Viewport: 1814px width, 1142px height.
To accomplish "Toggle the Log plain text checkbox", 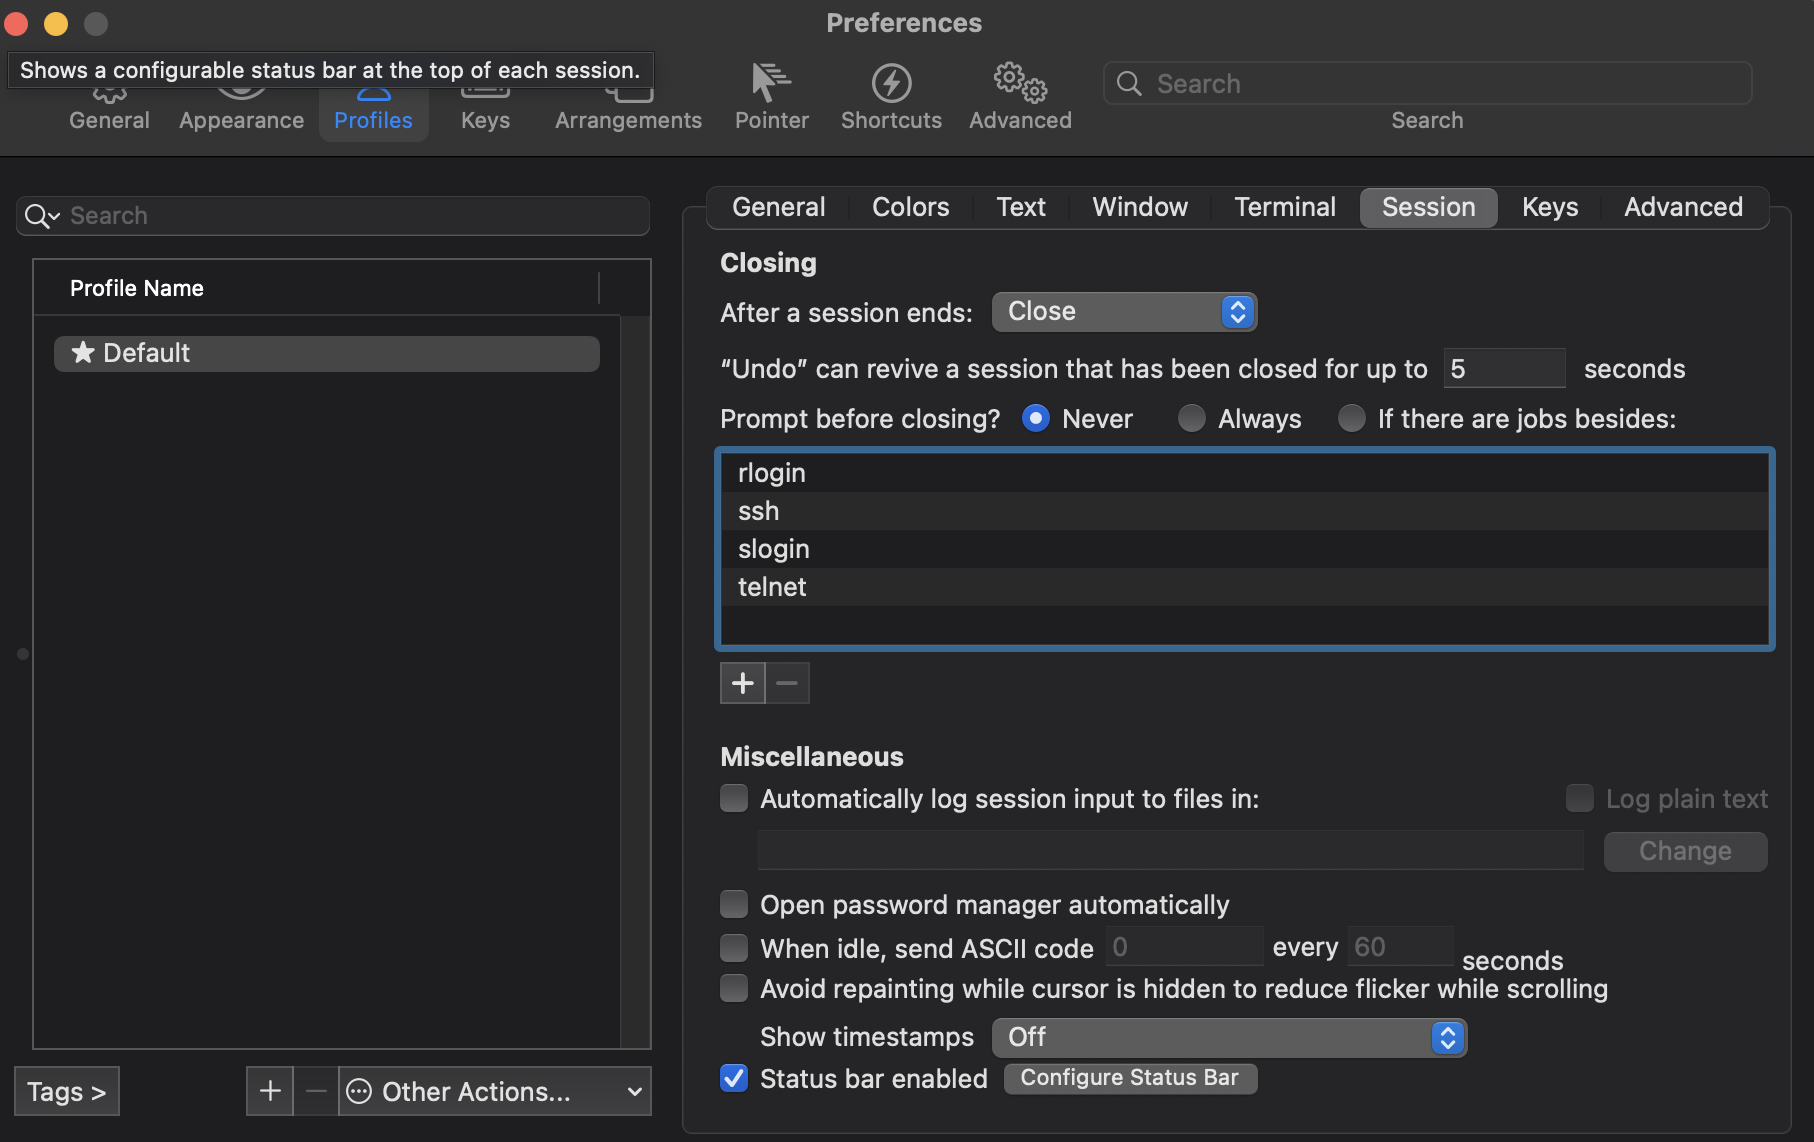I will 1579,798.
